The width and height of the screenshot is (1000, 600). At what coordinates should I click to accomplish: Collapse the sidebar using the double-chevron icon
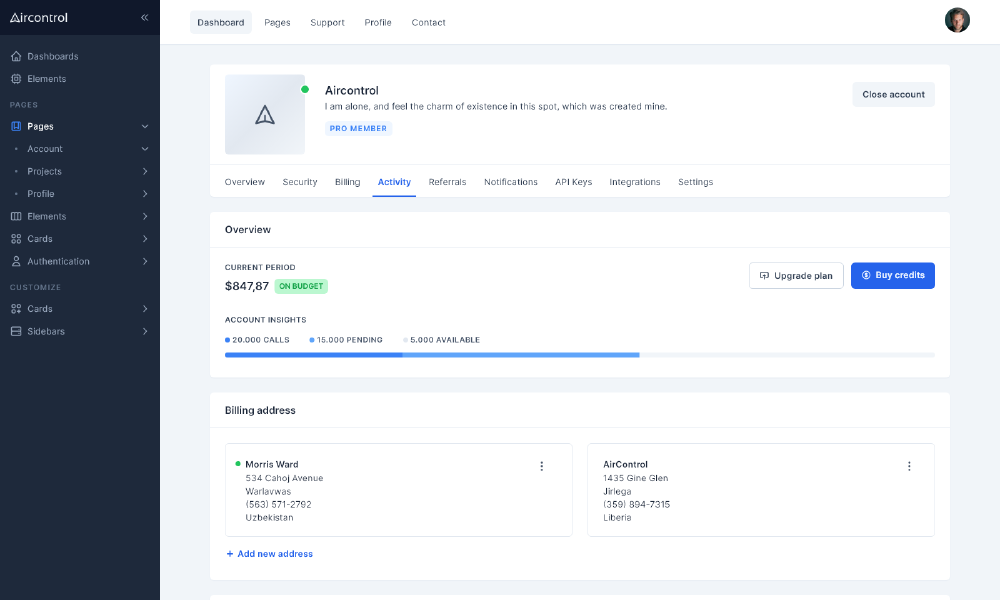[144, 17]
